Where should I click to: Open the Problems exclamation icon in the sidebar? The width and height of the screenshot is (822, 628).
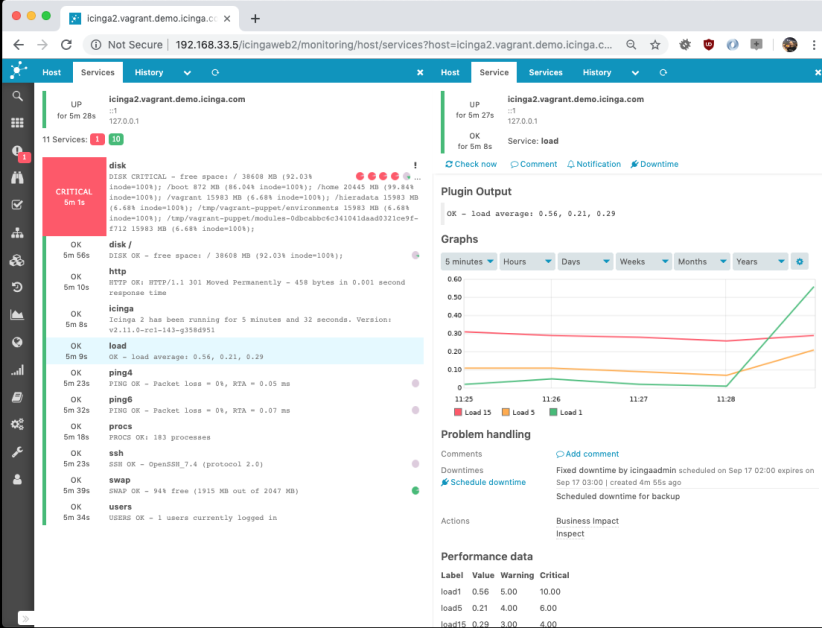pos(17,151)
